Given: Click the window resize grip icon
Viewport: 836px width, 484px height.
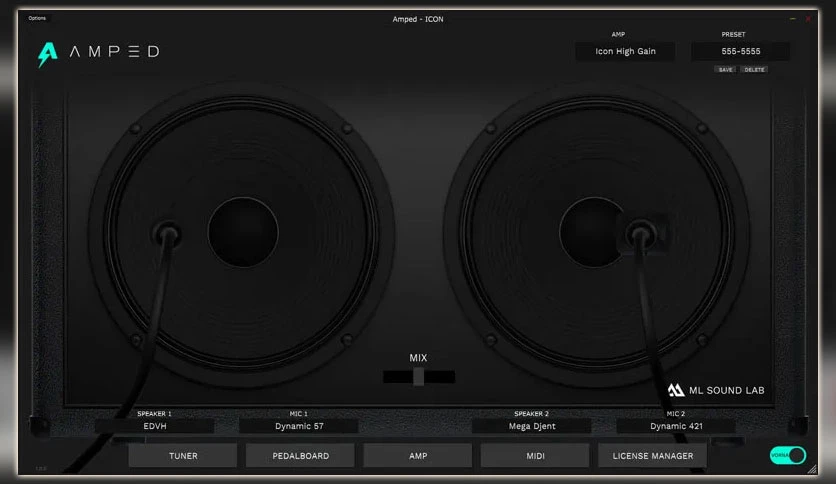Looking at the screenshot, I should pyautogui.click(x=811, y=469).
